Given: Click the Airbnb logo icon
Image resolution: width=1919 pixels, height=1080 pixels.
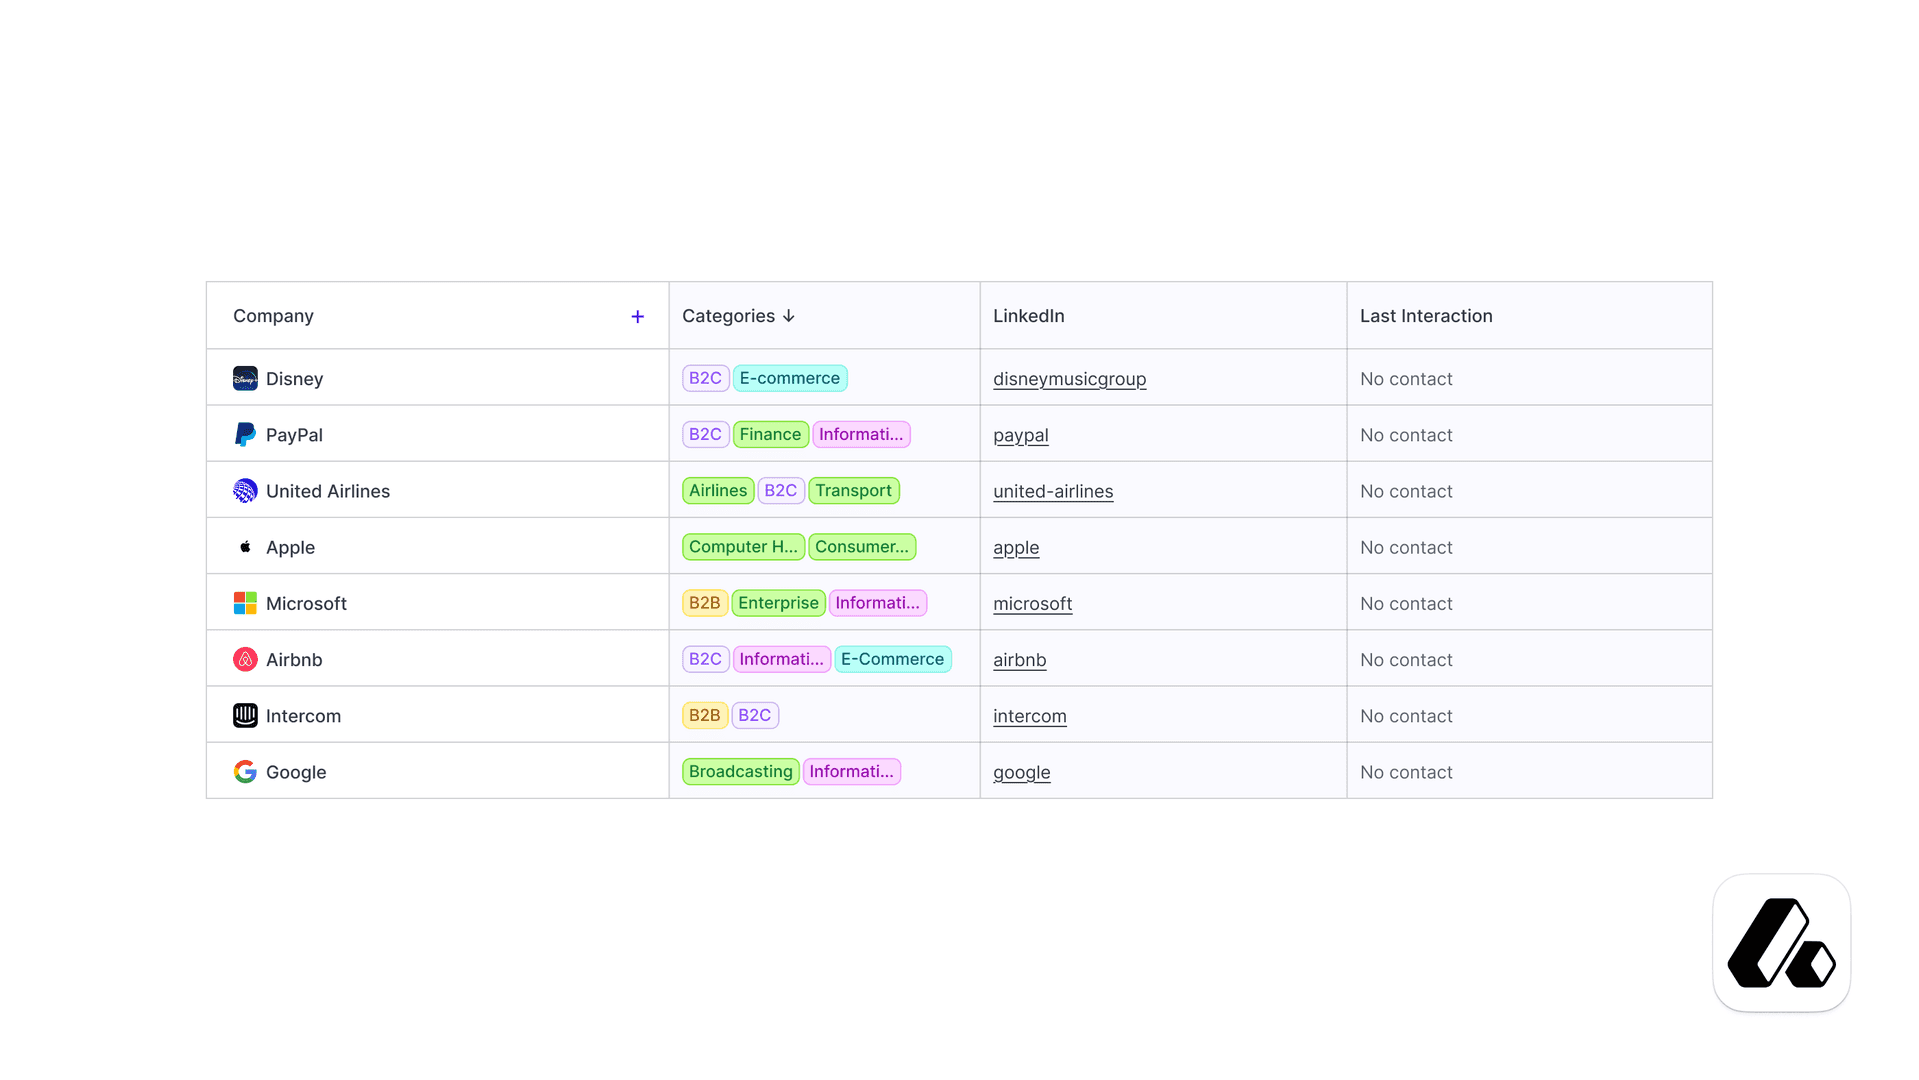Looking at the screenshot, I should click(x=245, y=659).
